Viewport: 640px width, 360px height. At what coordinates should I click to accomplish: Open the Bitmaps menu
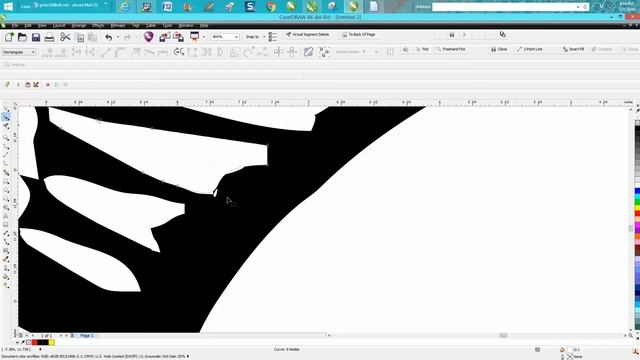118,26
